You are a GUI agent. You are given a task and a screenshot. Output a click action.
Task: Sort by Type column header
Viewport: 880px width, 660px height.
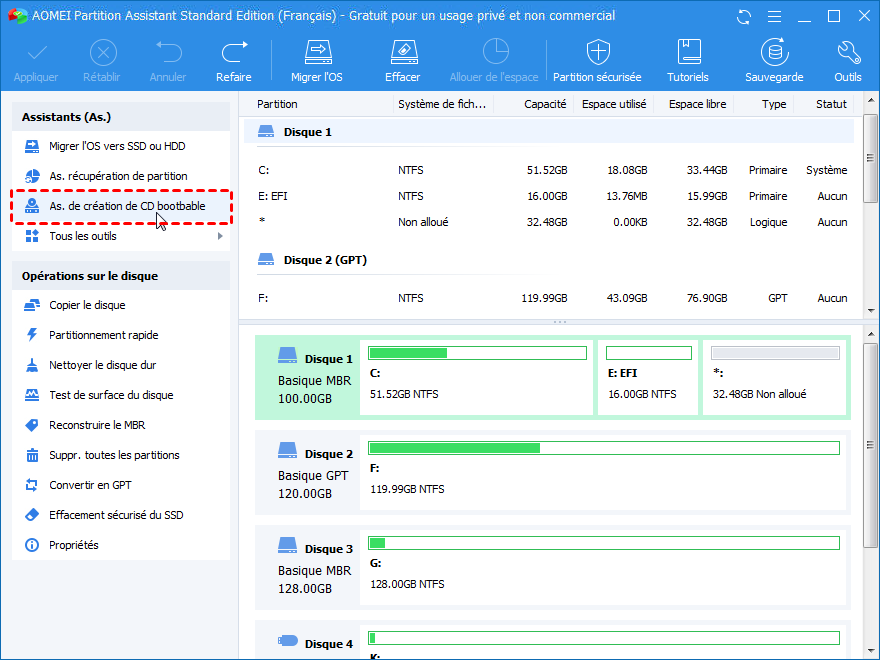(774, 104)
